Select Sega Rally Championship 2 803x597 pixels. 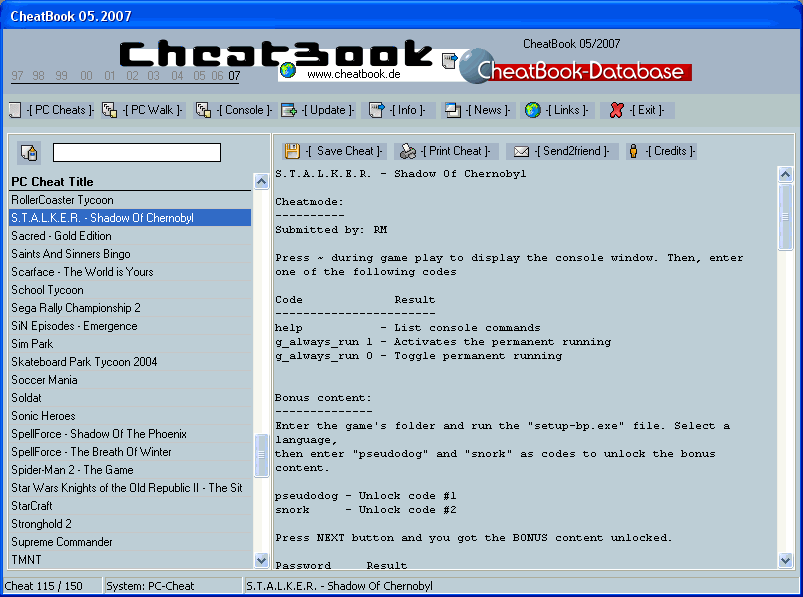point(130,308)
